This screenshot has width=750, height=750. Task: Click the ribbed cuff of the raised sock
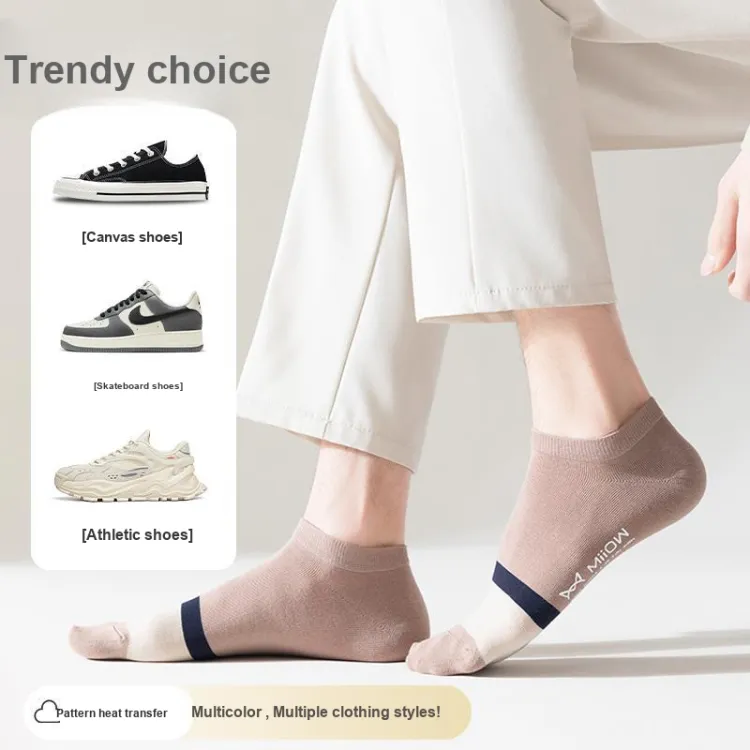click(x=593, y=423)
